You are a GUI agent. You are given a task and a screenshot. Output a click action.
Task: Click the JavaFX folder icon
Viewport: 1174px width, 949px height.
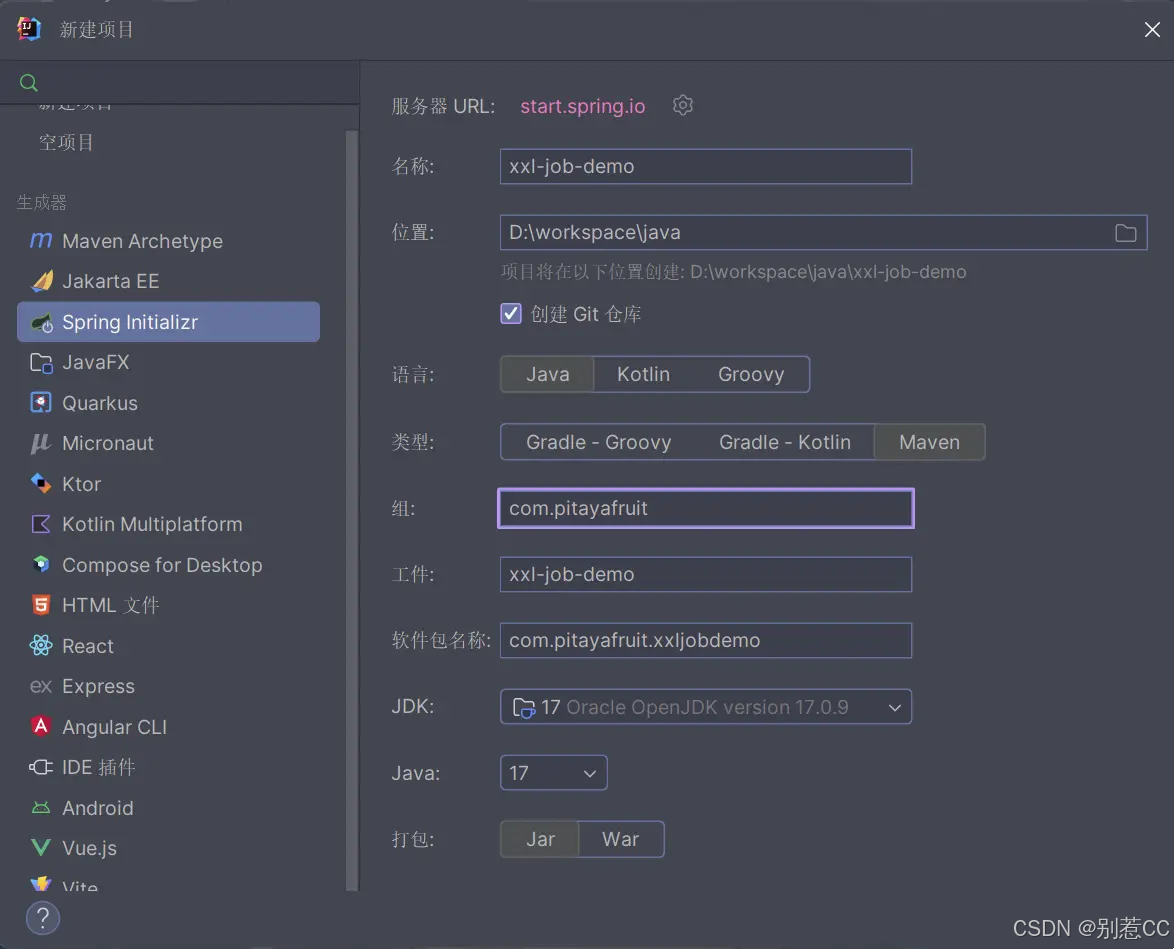tap(41, 363)
